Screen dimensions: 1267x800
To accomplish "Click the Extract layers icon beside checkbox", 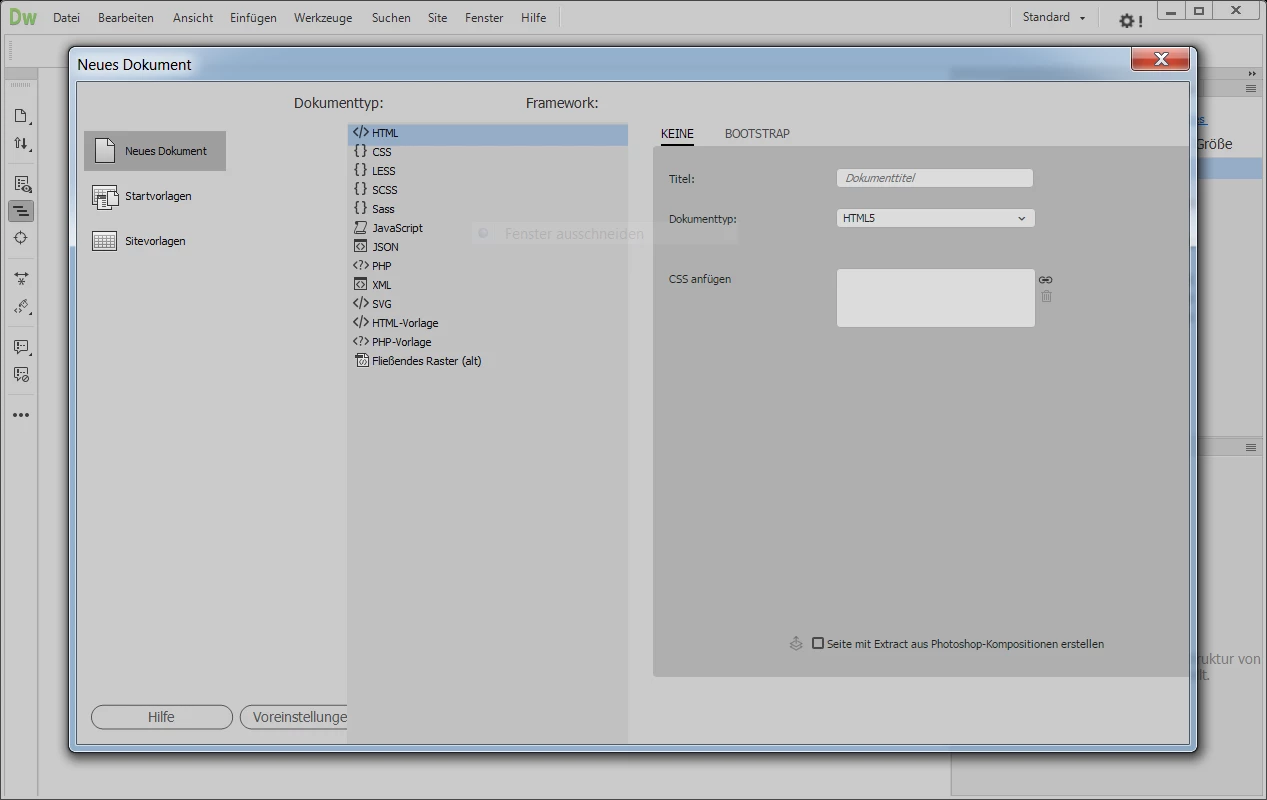I will 796,644.
